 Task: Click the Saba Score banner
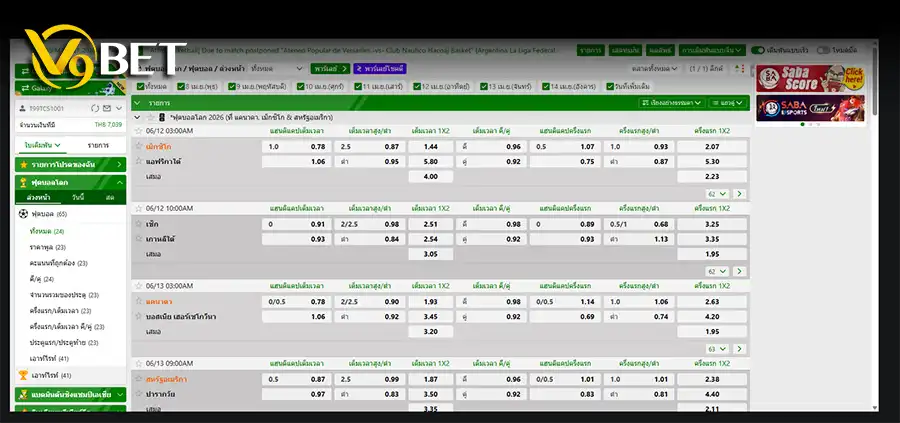tap(809, 78)
